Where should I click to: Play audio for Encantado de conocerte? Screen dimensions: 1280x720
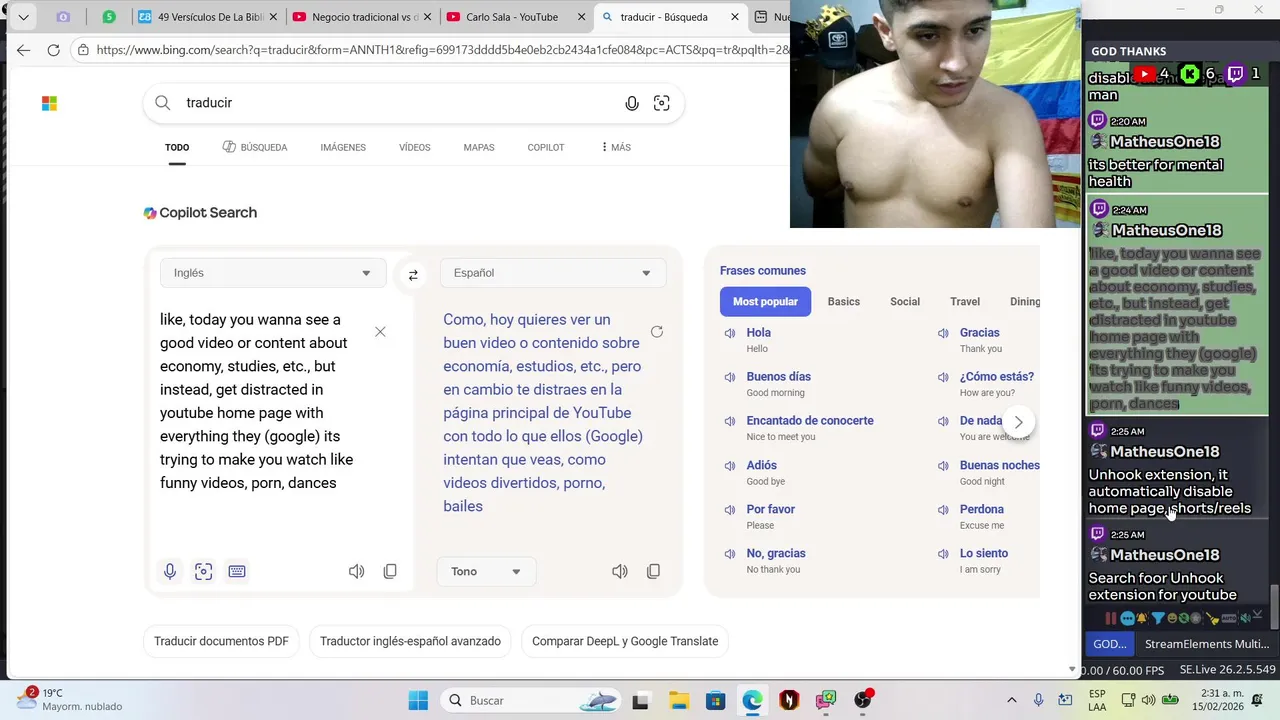730,421
